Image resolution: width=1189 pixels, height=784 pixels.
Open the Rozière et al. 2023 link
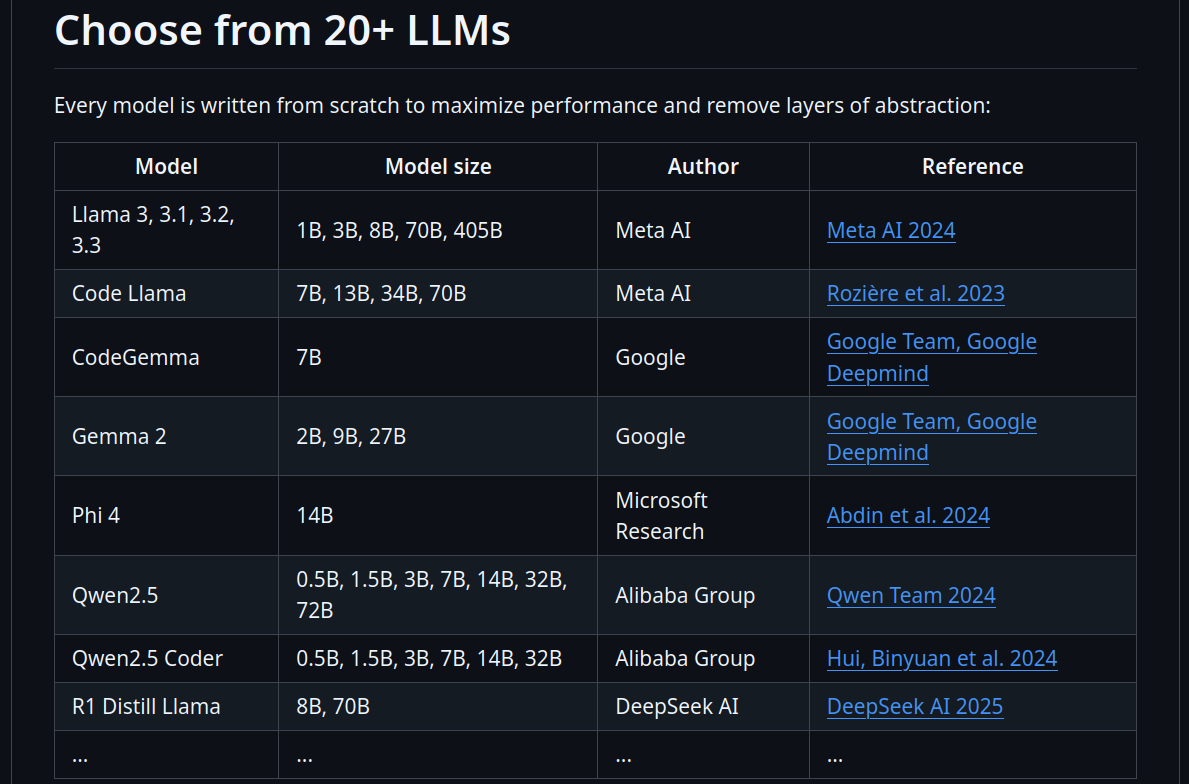pyautogui.click(x=915, y=293)
